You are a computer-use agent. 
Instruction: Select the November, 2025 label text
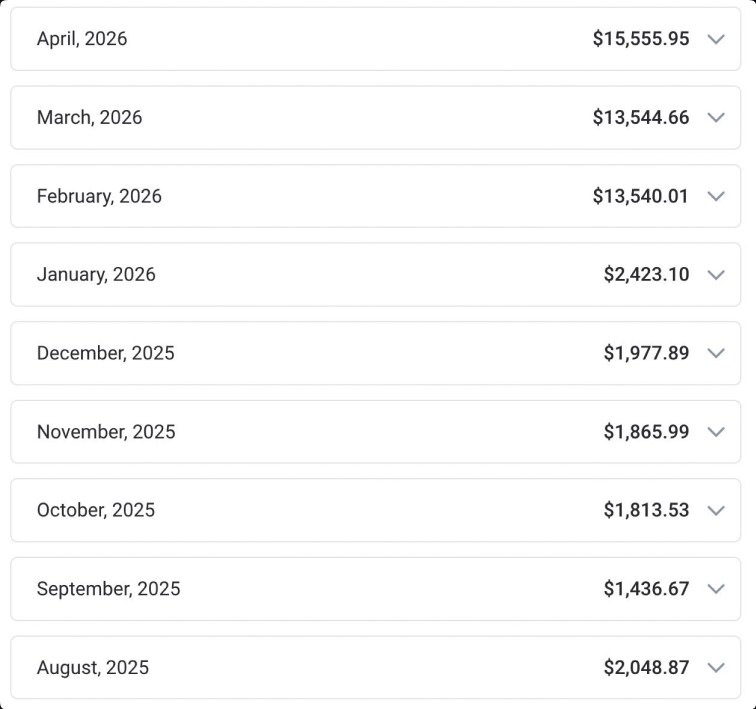coord(106,432)
